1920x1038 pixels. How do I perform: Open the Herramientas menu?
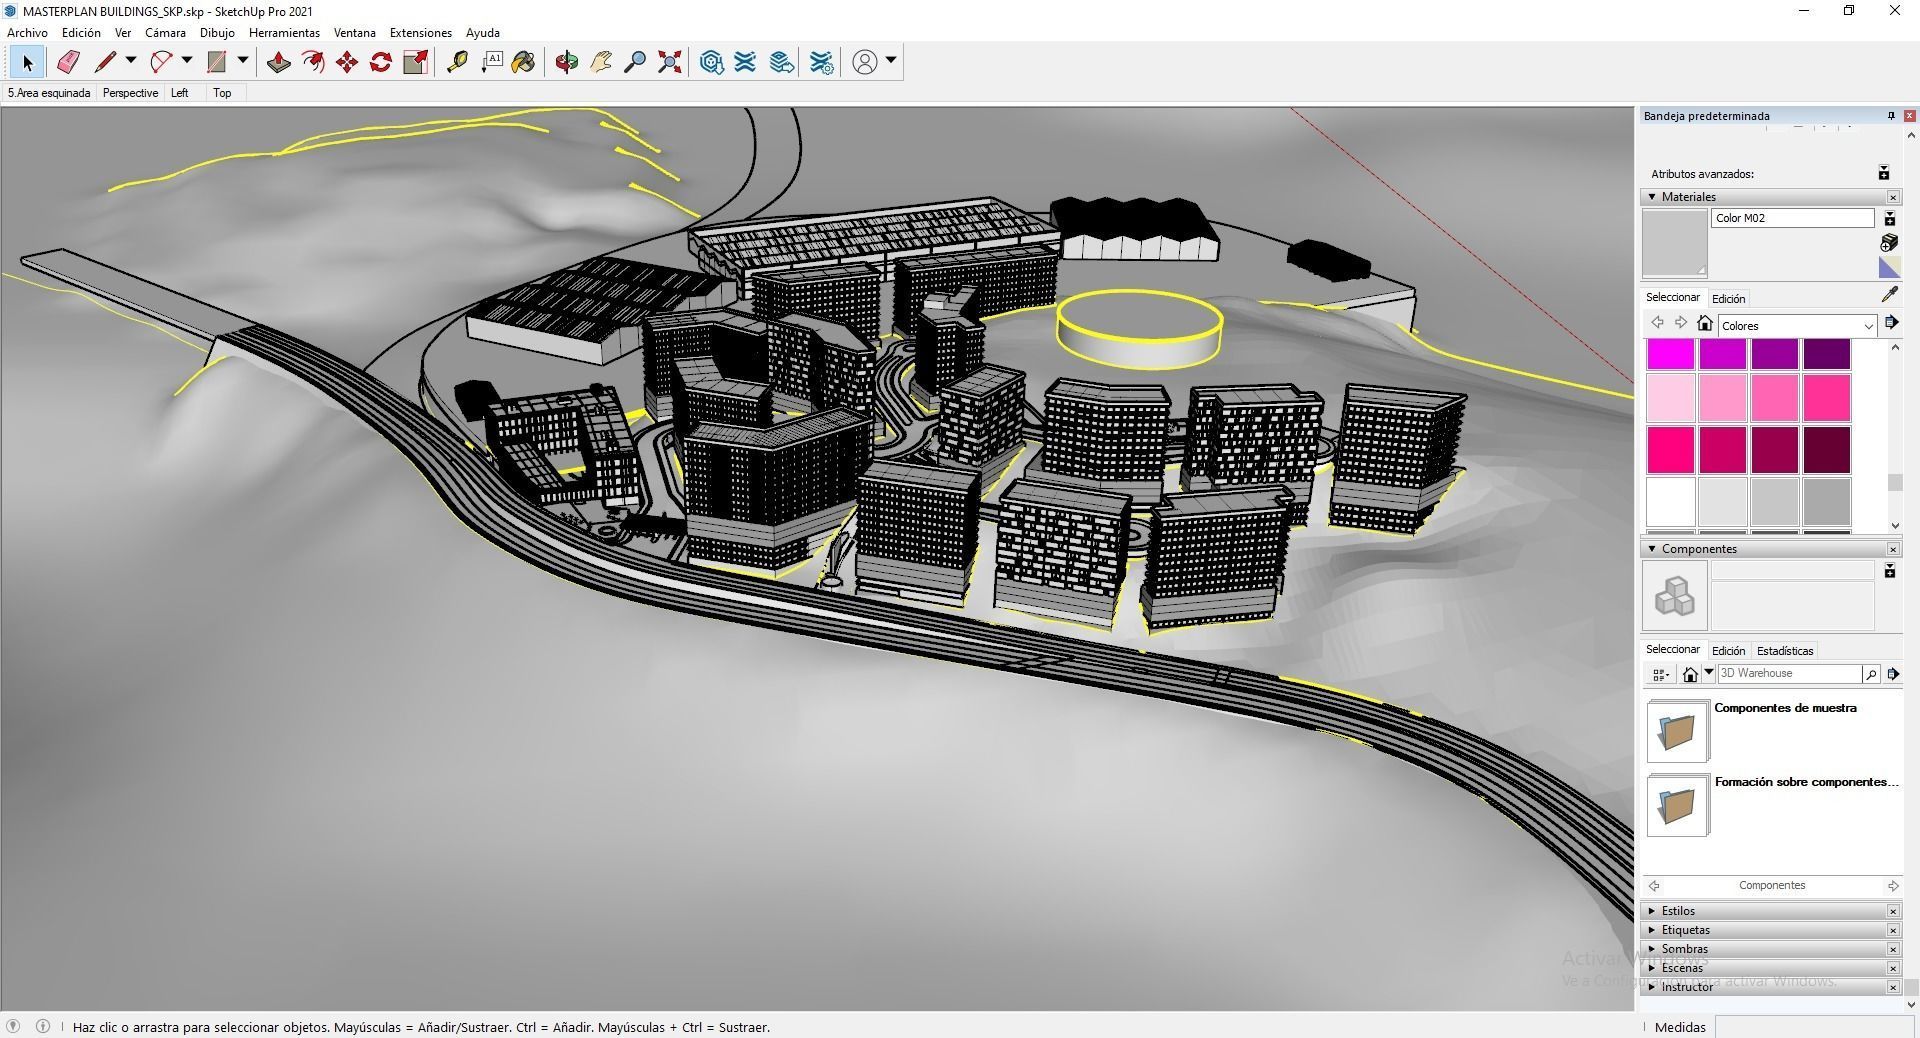click(284, 33)
